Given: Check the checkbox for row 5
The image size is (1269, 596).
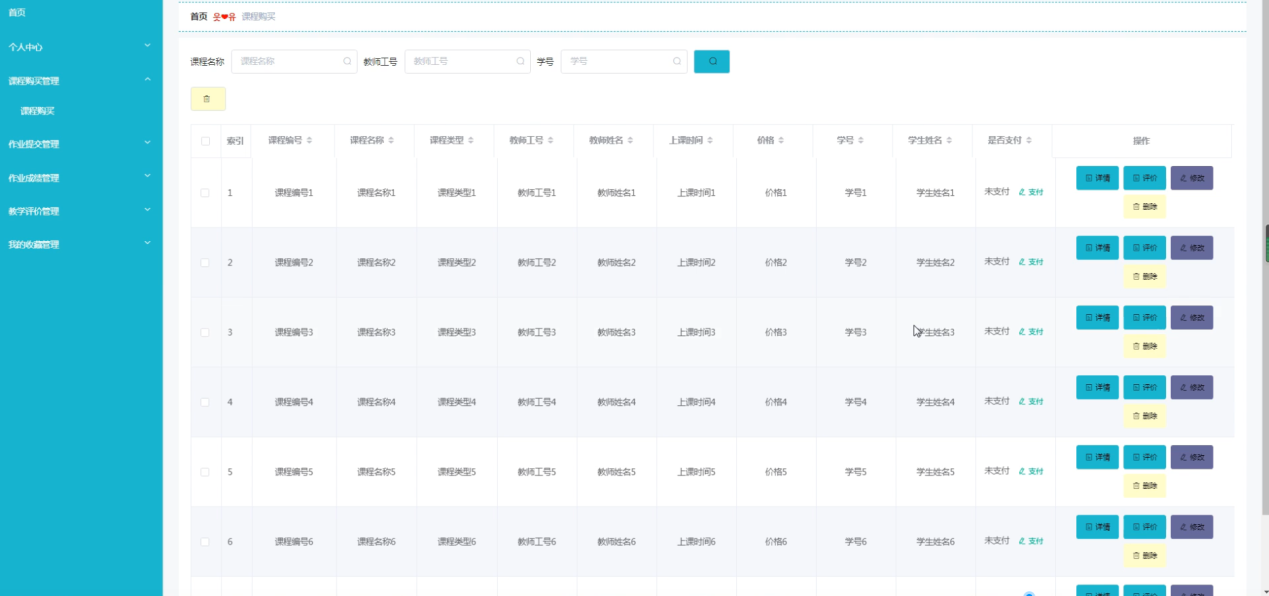Looking at the screenshot, I should click(205, 472).
